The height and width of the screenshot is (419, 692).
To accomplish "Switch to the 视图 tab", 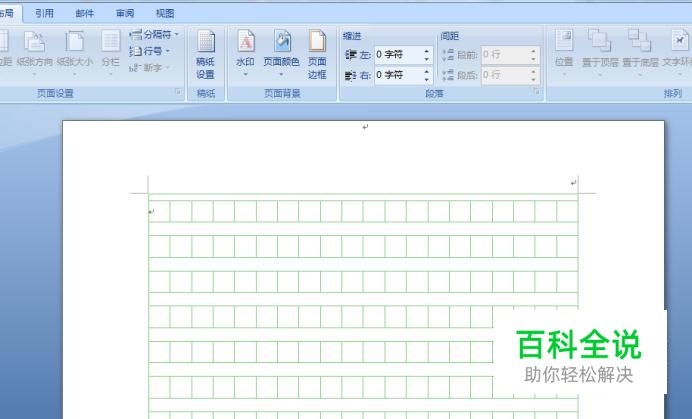I will point(165,13).
